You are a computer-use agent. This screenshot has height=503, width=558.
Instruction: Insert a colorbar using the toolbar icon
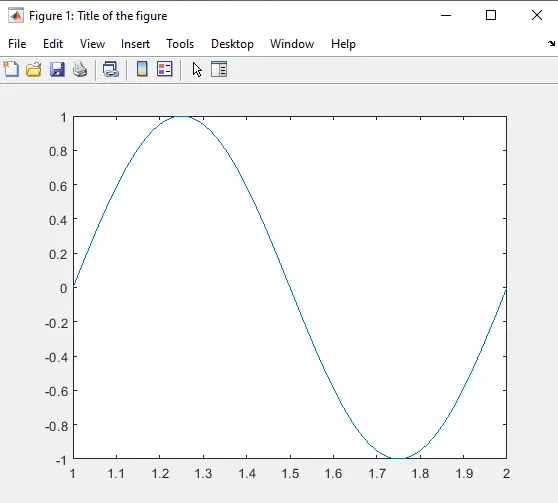click(x=142, y=69)
